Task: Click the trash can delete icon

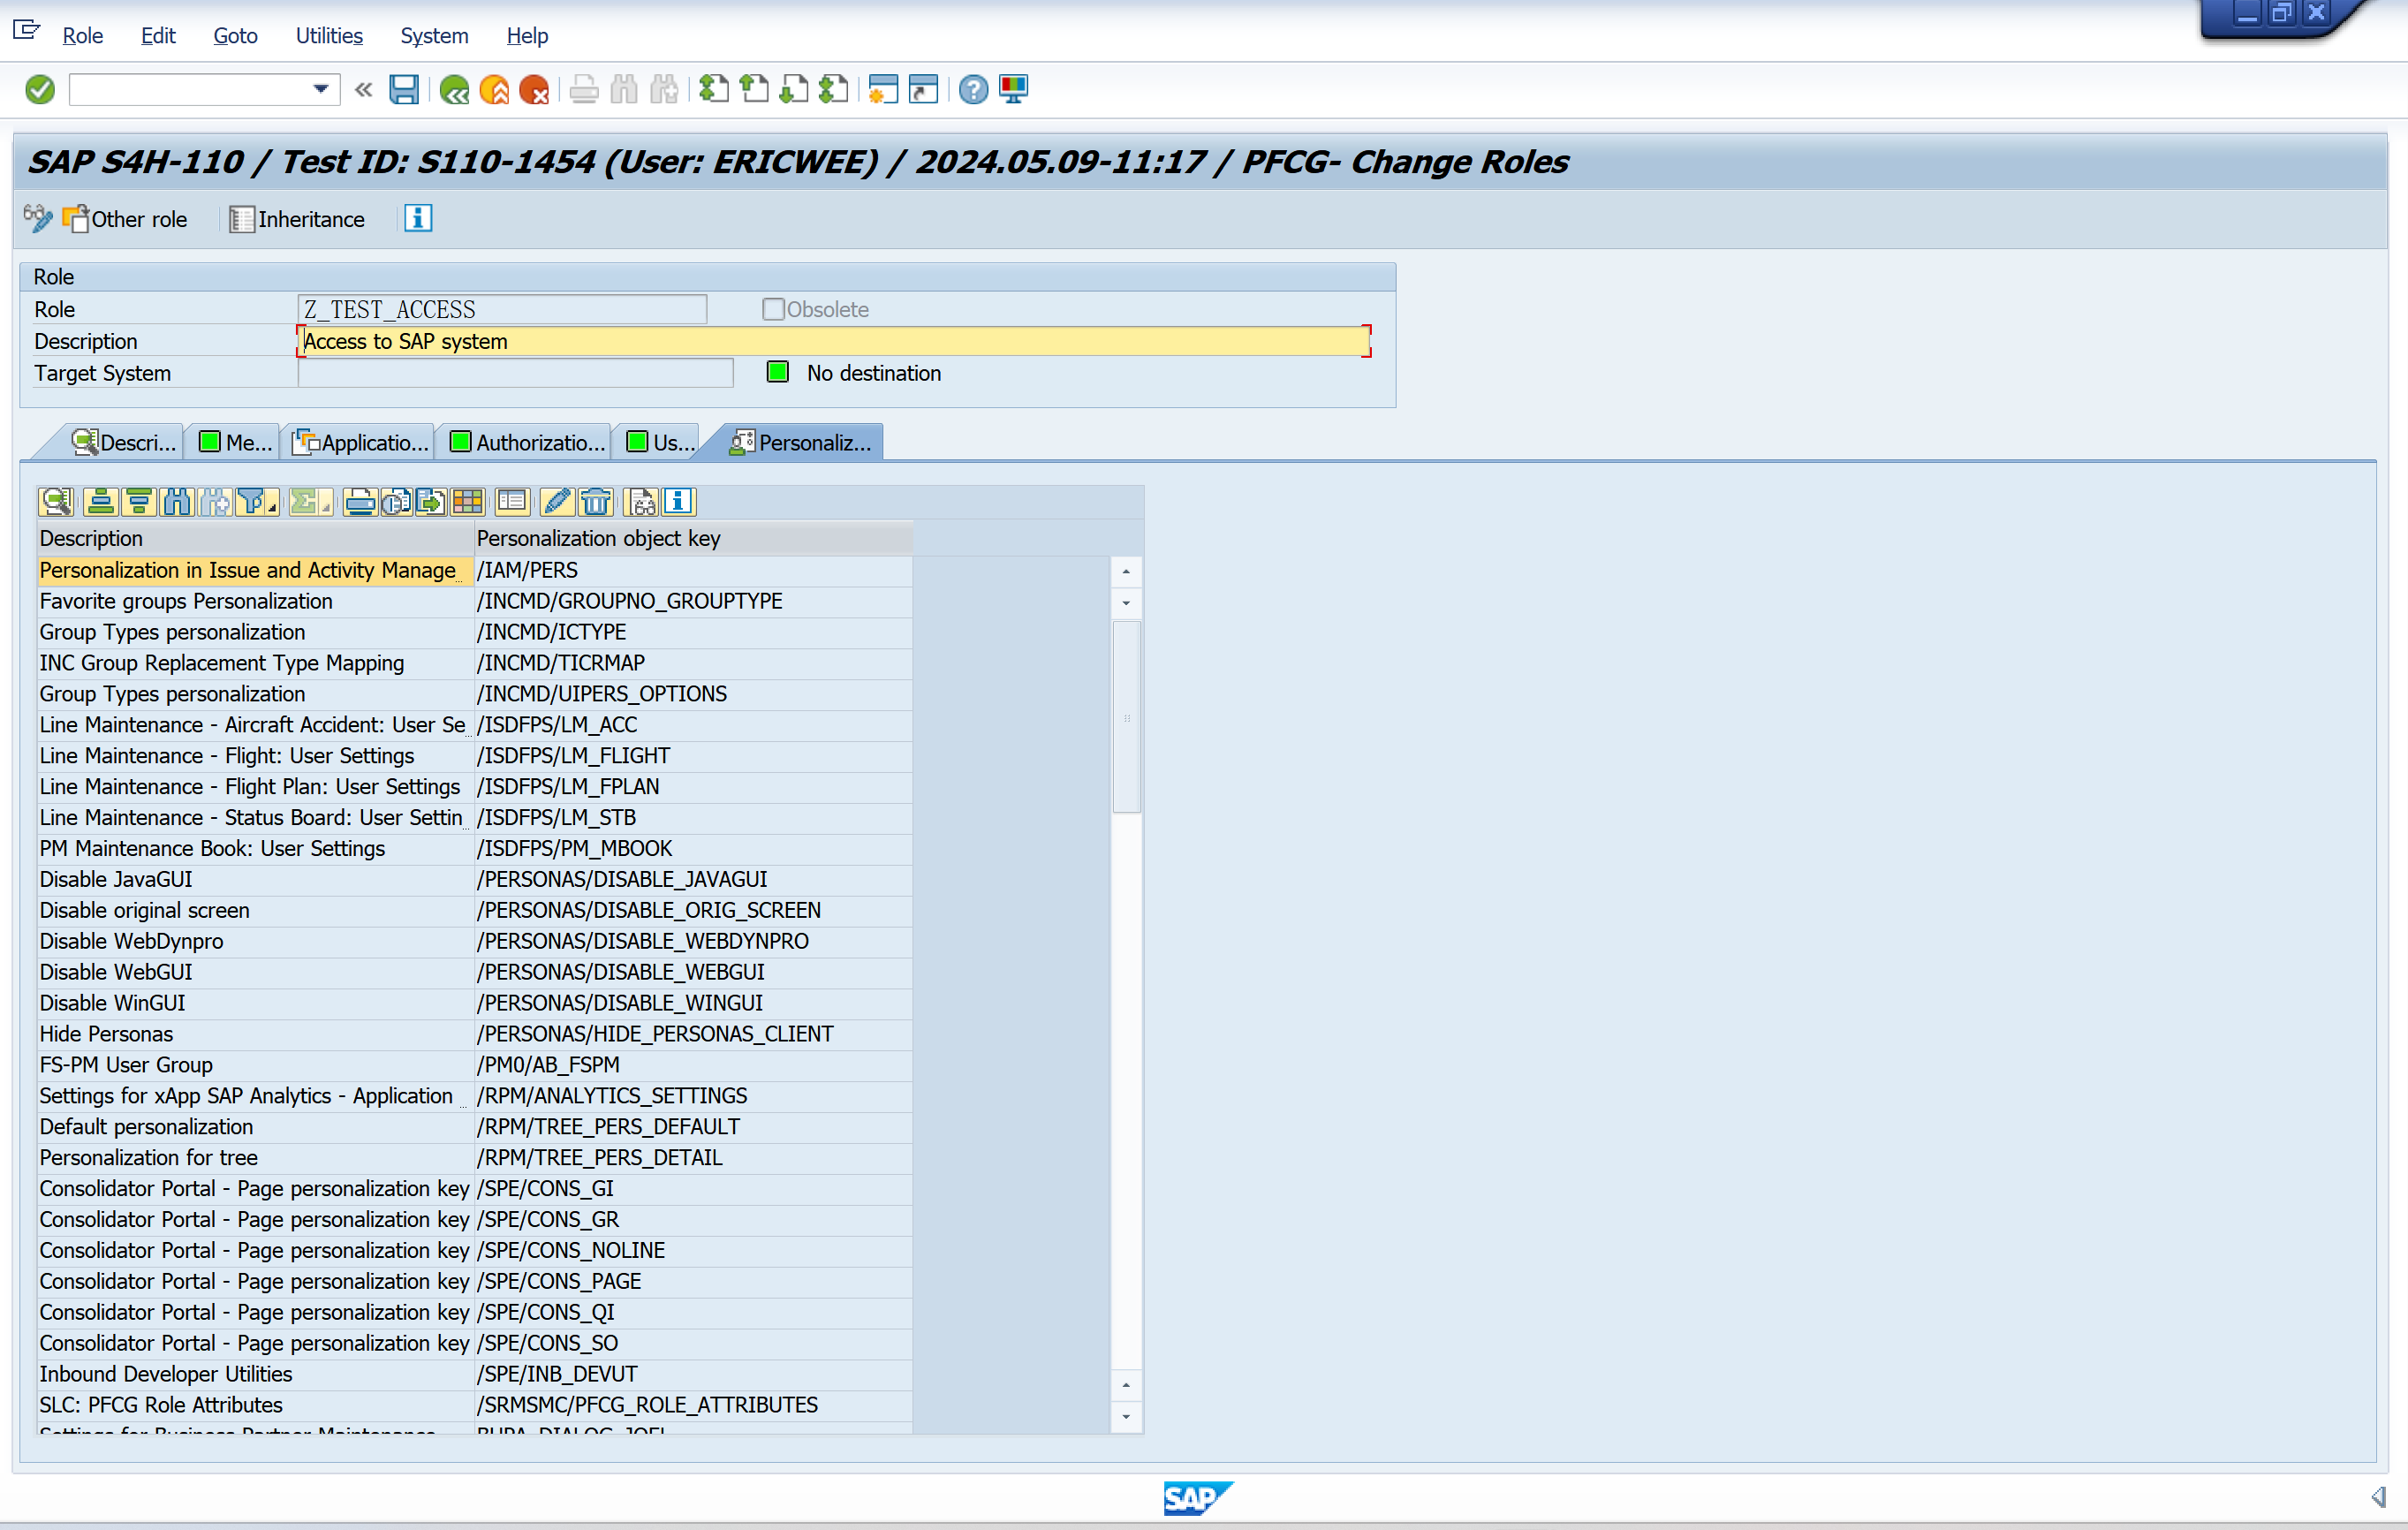Action: (596, 502)
